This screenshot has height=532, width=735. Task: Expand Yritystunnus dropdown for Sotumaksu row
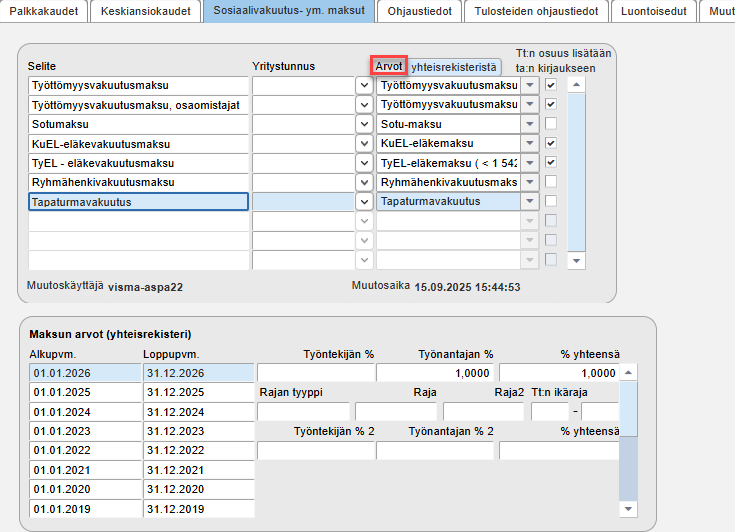coord(364,124)
